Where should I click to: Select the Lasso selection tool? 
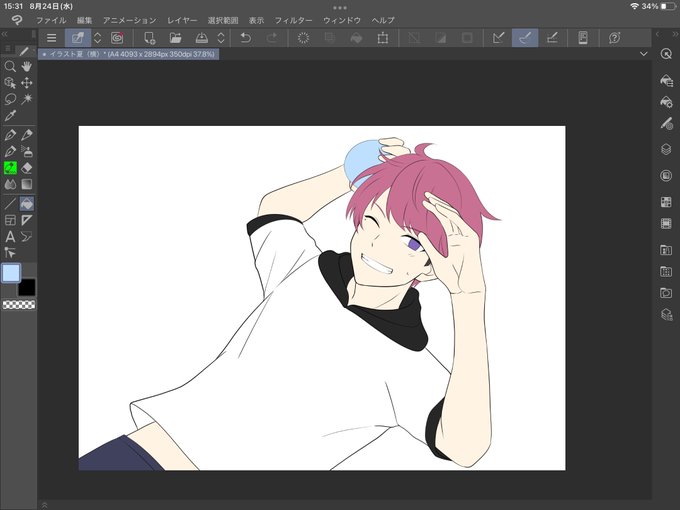pos(10,99)
